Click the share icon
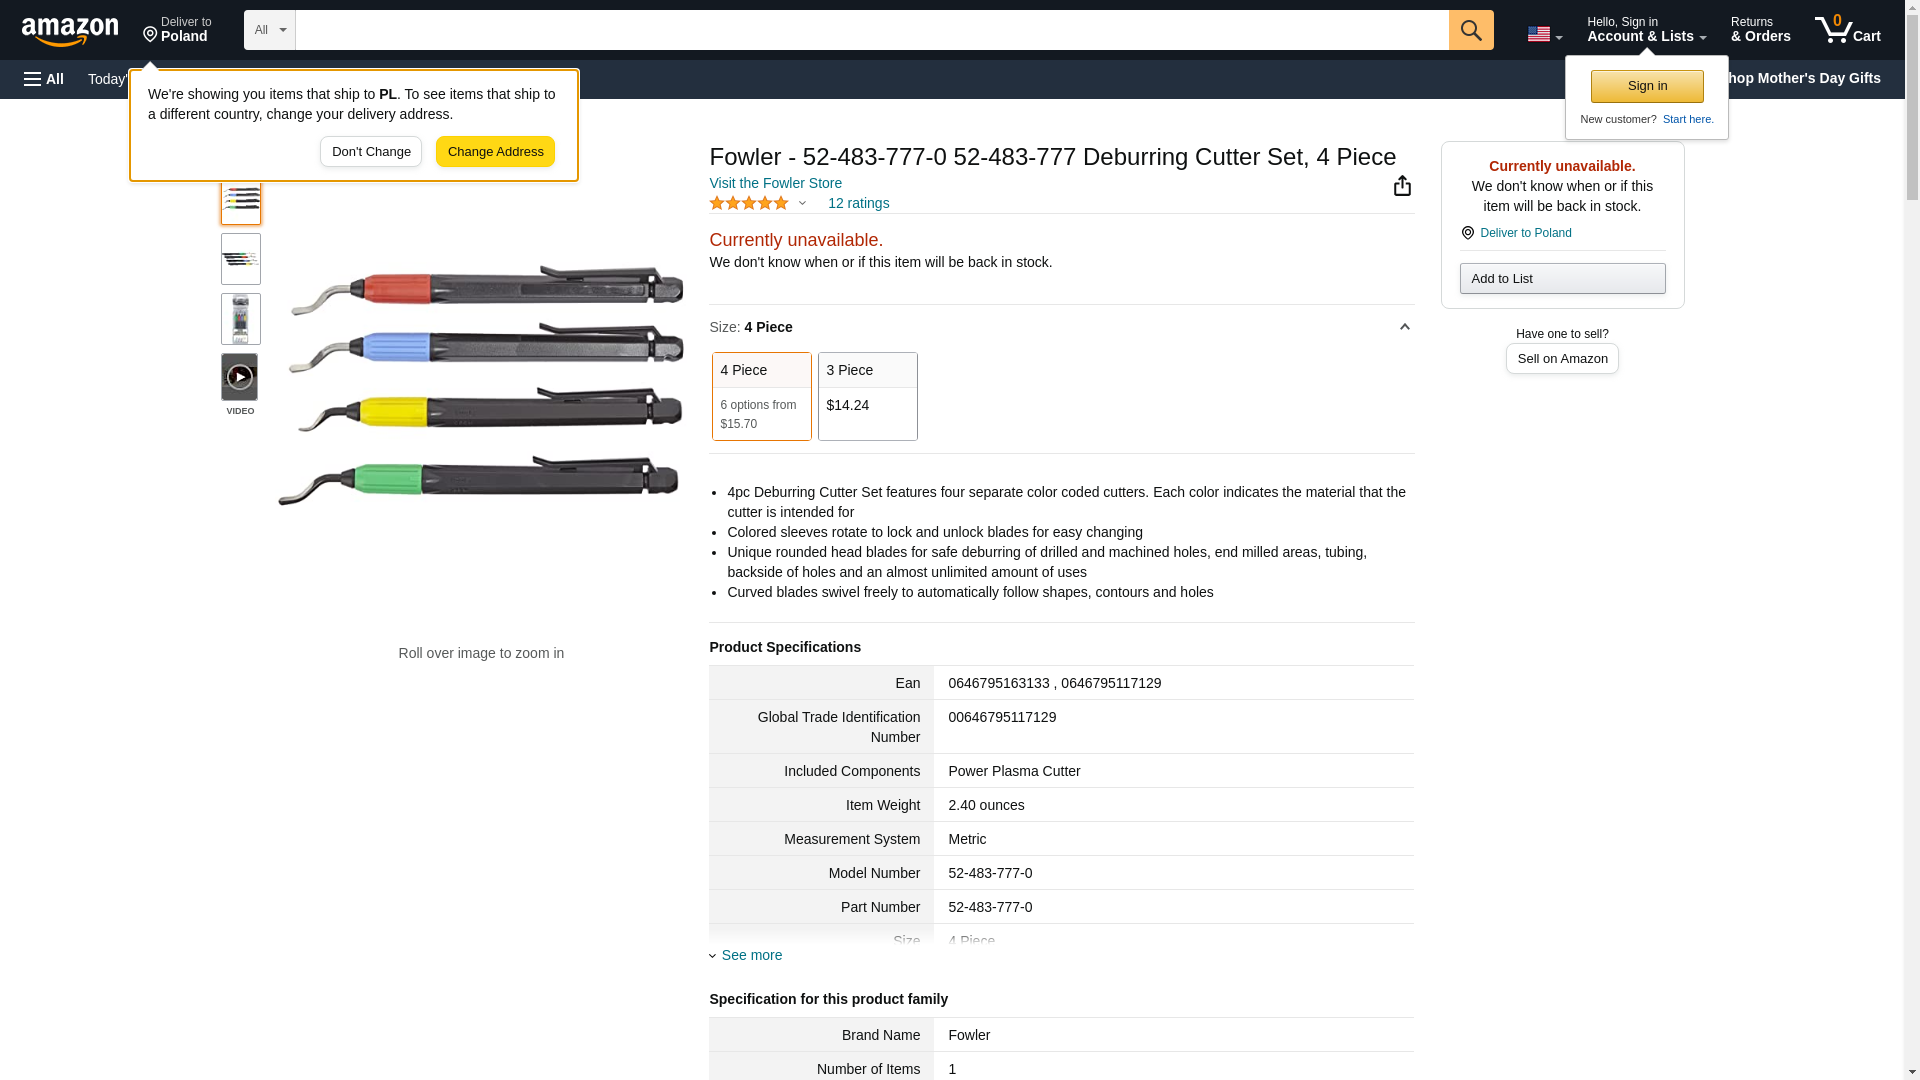 [x=1402, y=186]
